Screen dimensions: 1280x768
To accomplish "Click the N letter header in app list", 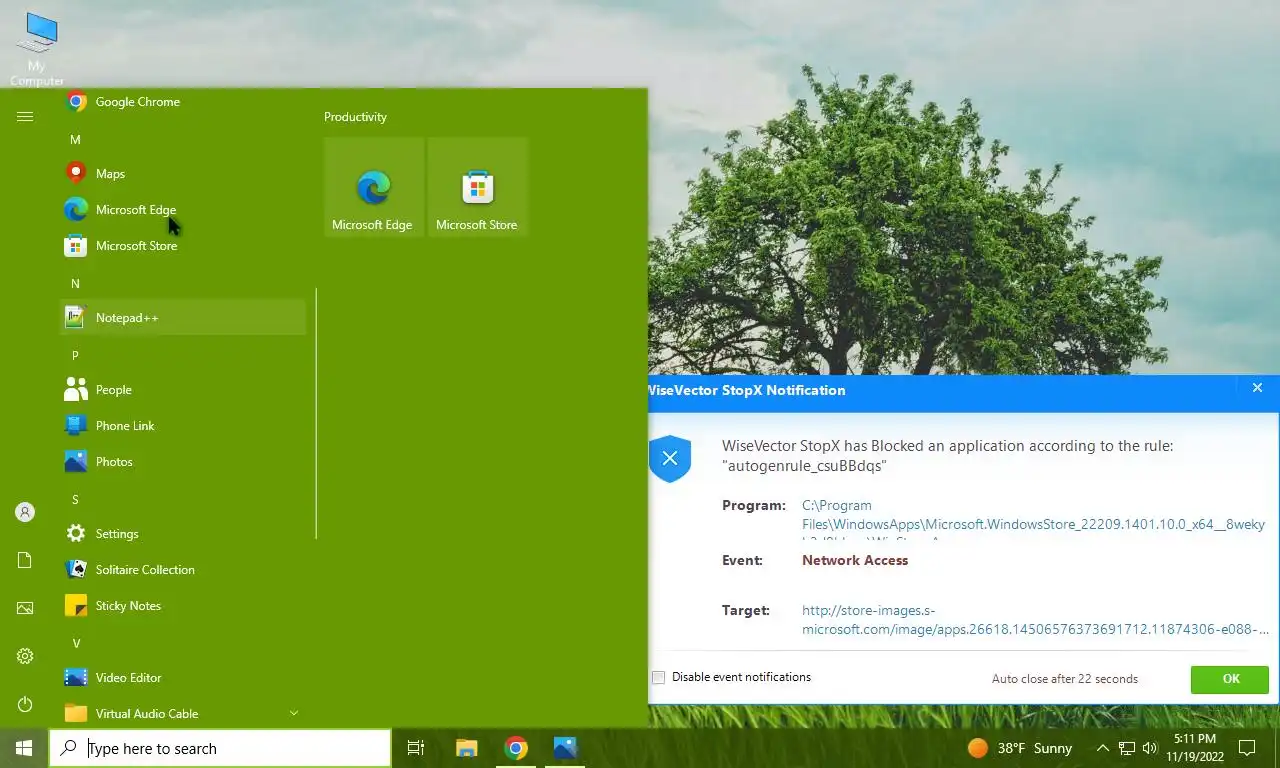I will point(75,284).
